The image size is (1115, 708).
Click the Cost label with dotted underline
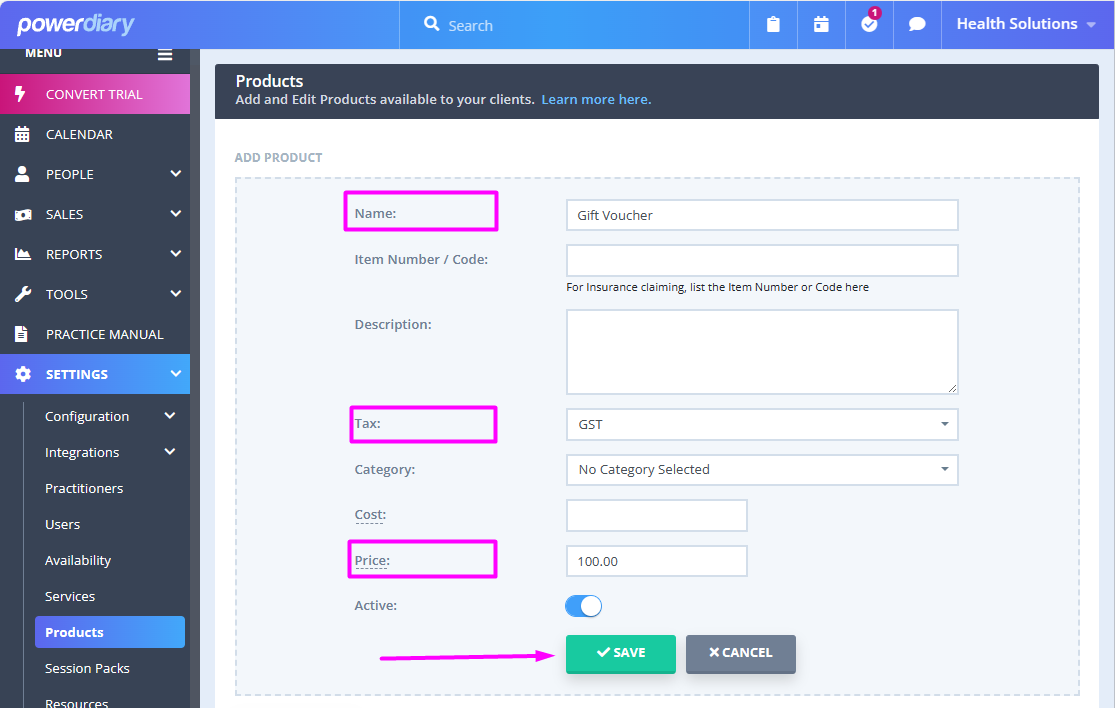[370, 515]
